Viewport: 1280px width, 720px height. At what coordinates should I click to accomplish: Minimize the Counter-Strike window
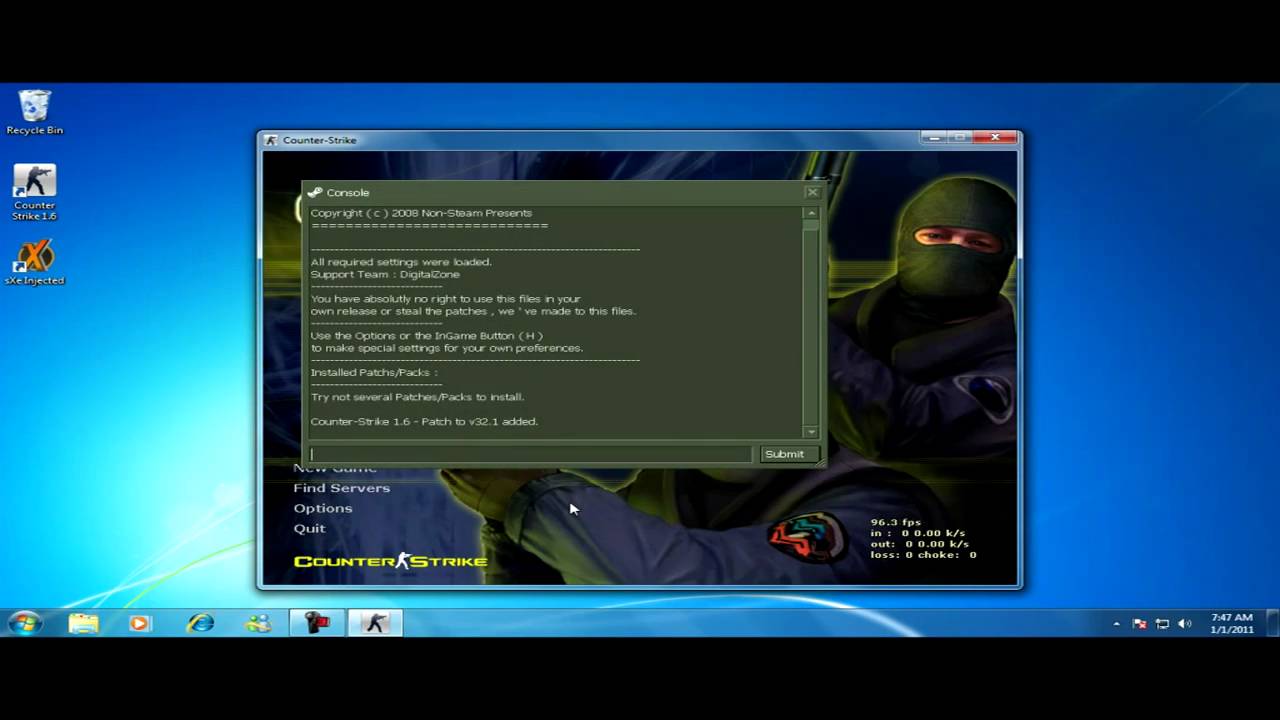click(933, 138)
